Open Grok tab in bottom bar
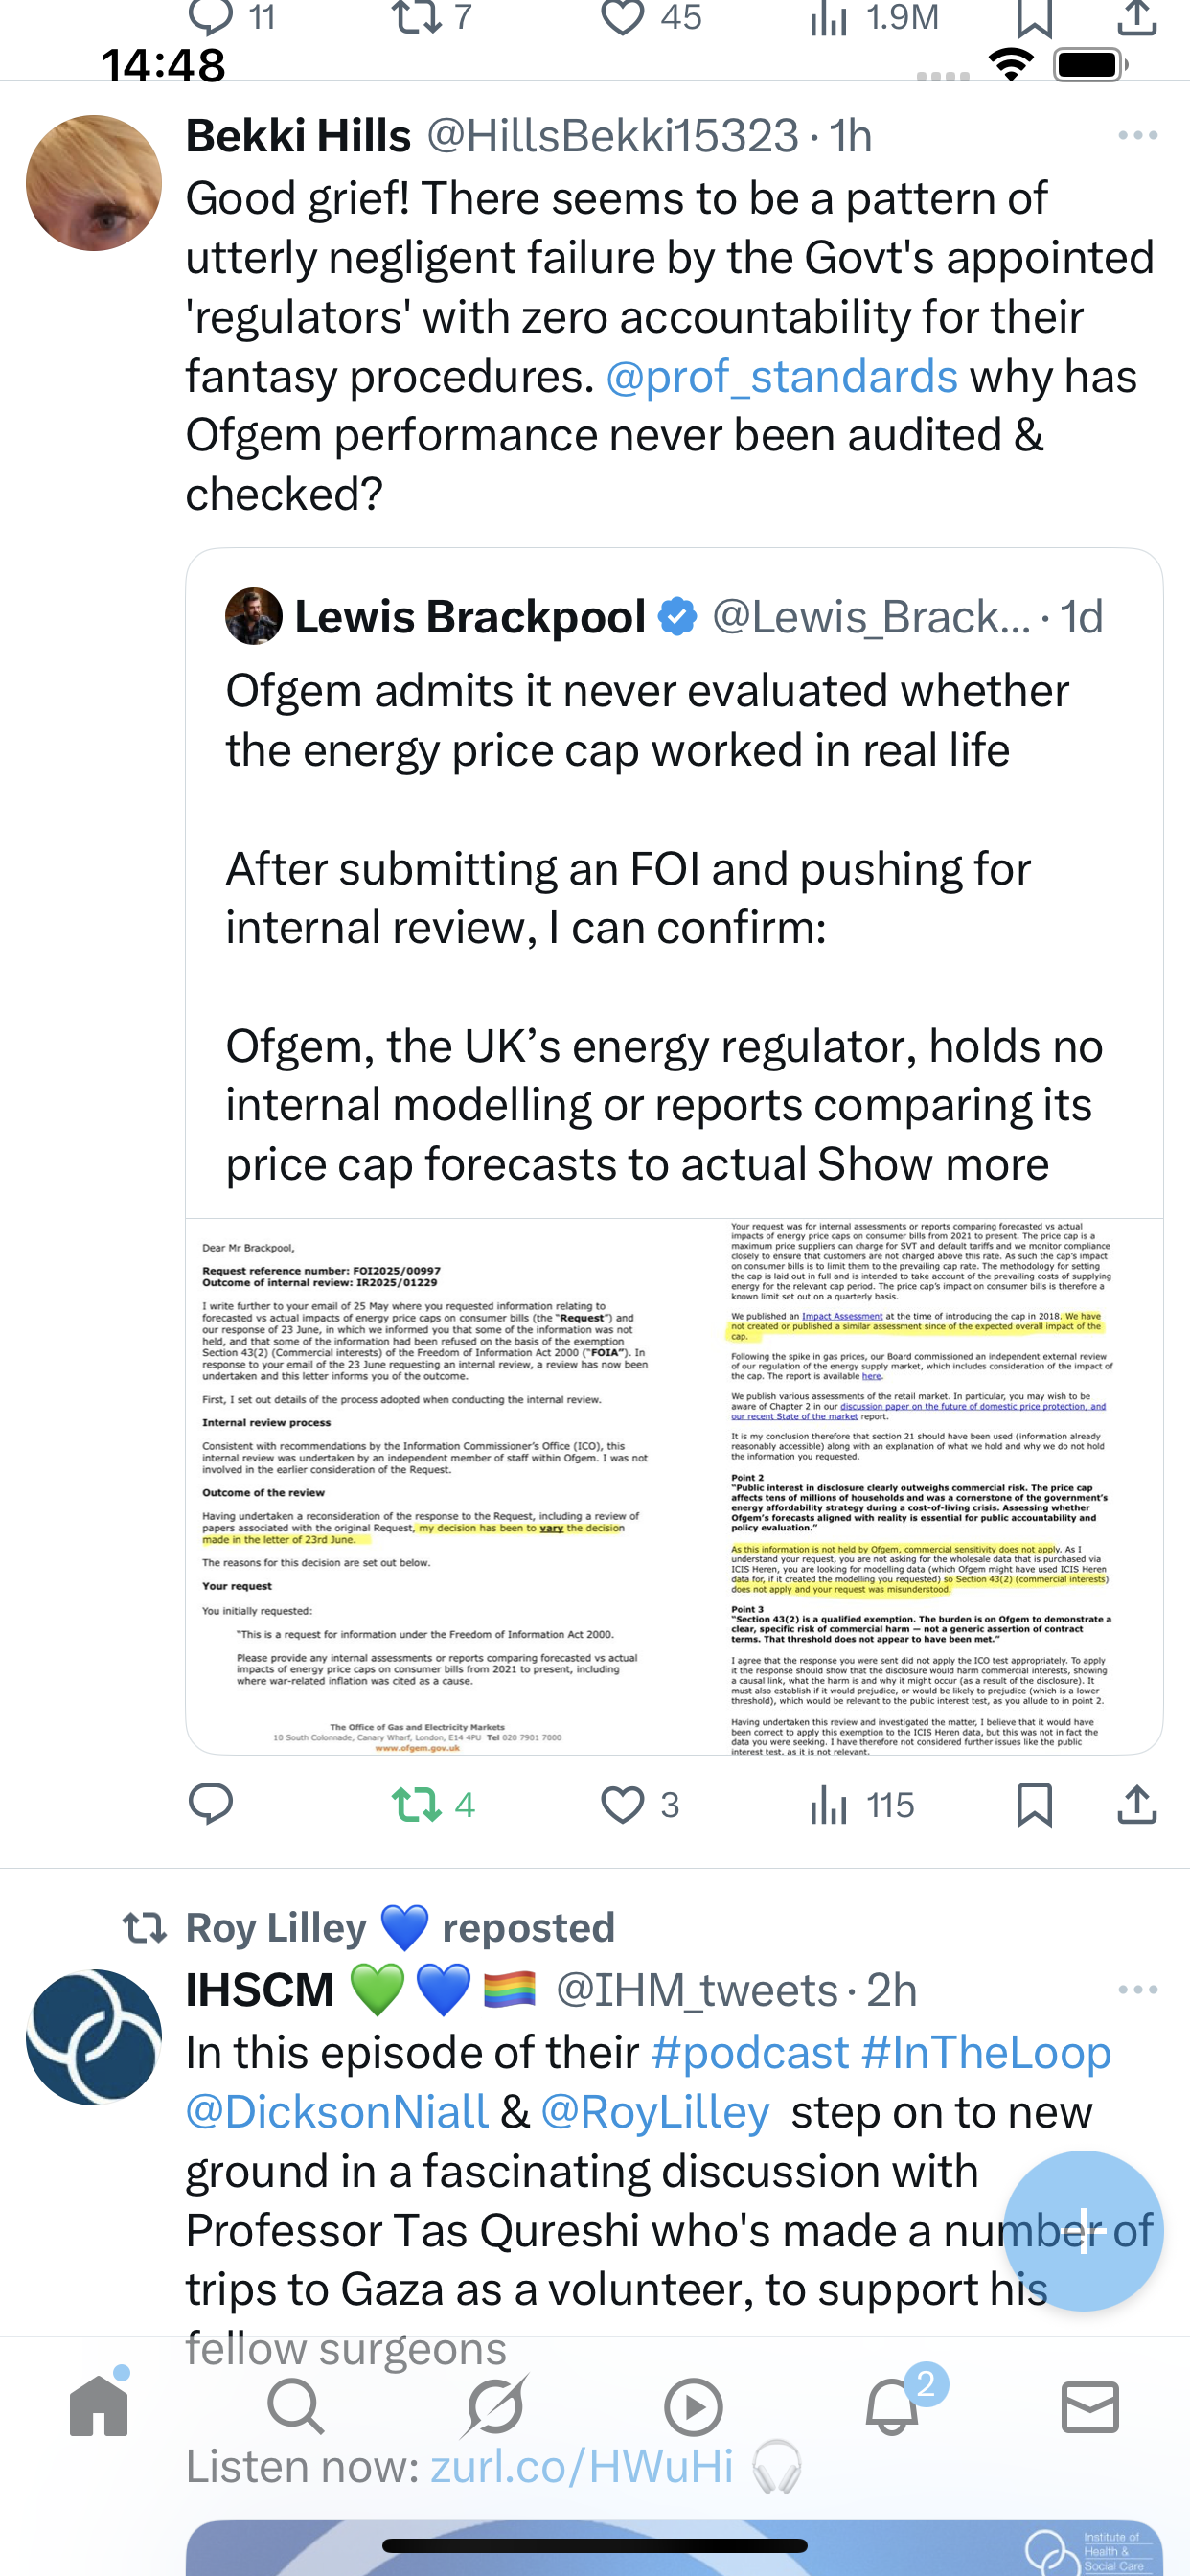Viewport: 1190px width, 2576px height. click(495, 2405)
